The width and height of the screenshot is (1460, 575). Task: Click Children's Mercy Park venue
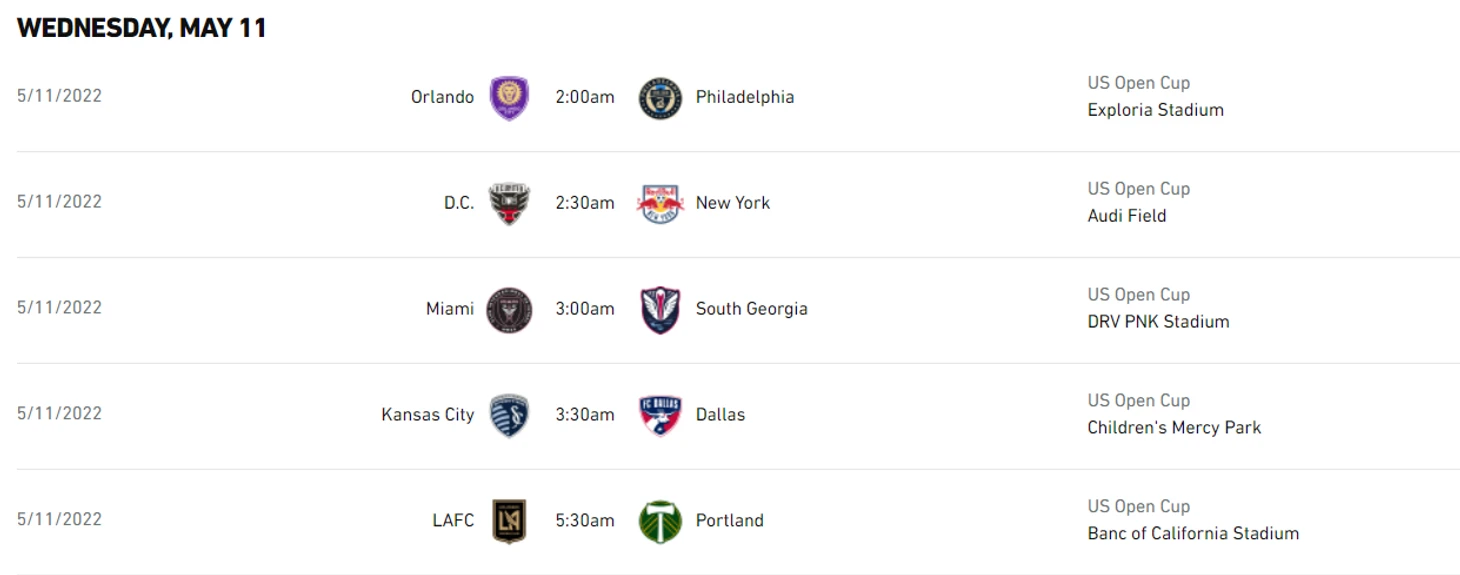1175,428
